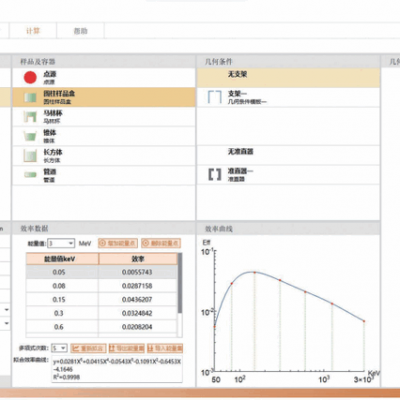Choose the collimator one (准直器一) bracket icon
Screen dimensions: 400x400
pyautogui.click(x=215, y=174)
